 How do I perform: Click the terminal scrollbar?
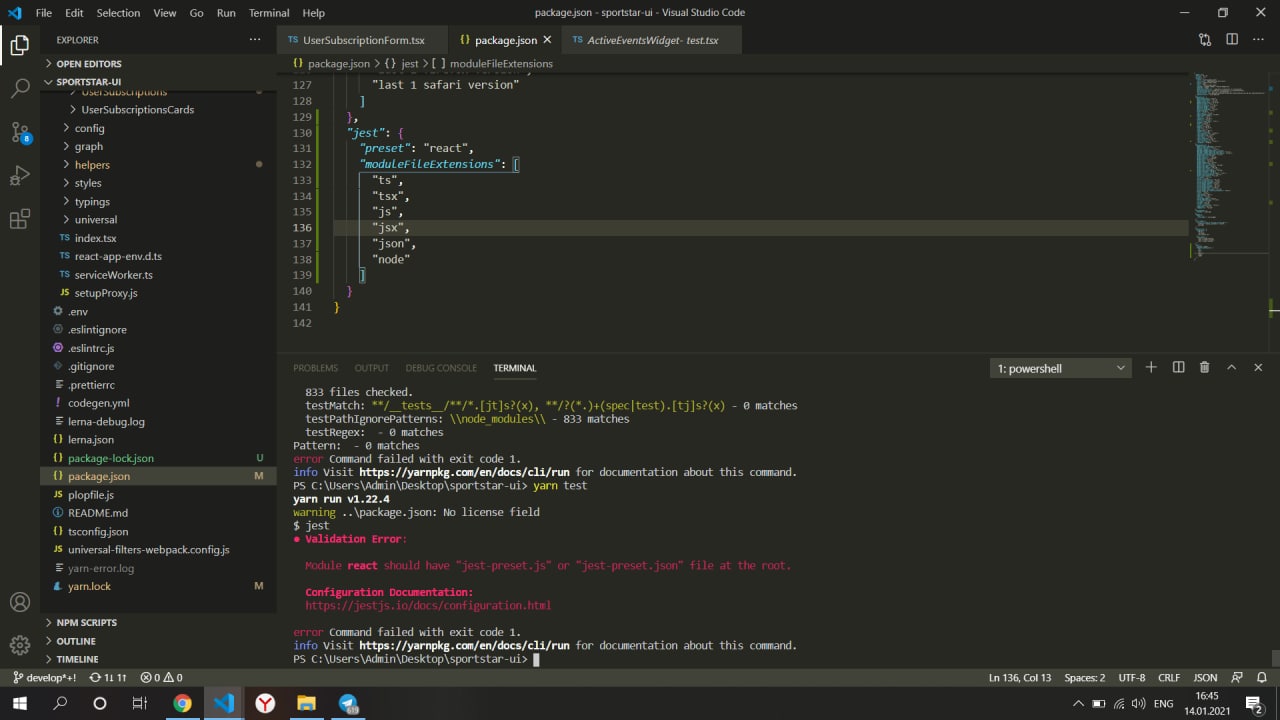(x=1274, y=657)
